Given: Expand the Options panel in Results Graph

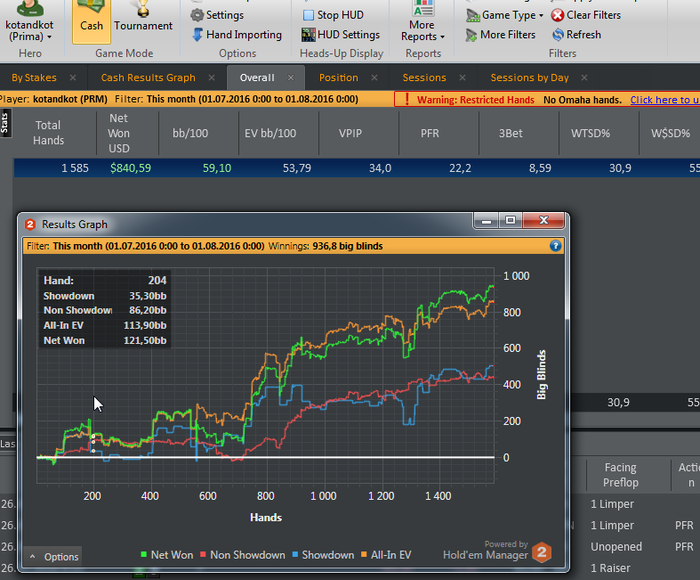Looking at the screenshot, I should coord(54,557).
